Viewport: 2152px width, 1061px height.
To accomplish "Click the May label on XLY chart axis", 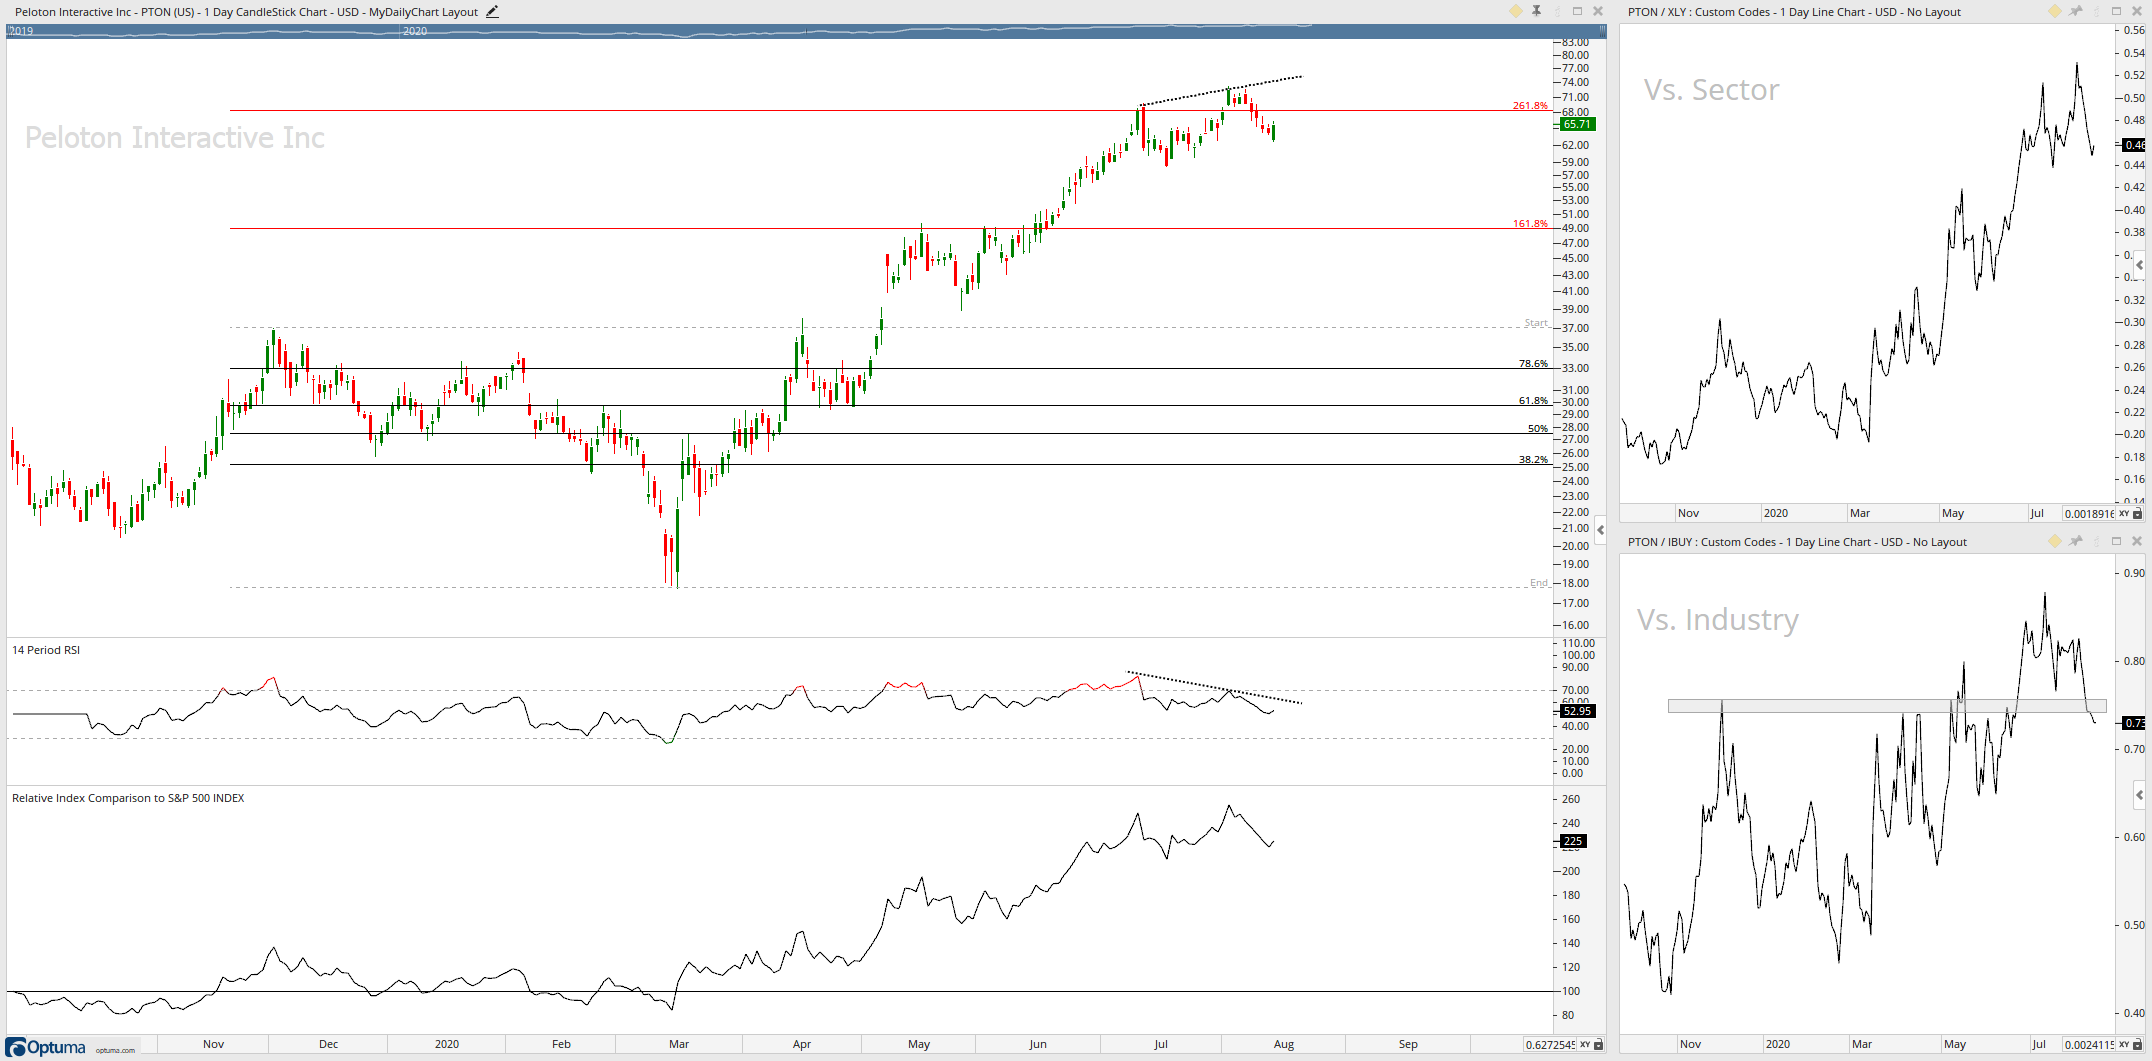I will pos(1953,513).
